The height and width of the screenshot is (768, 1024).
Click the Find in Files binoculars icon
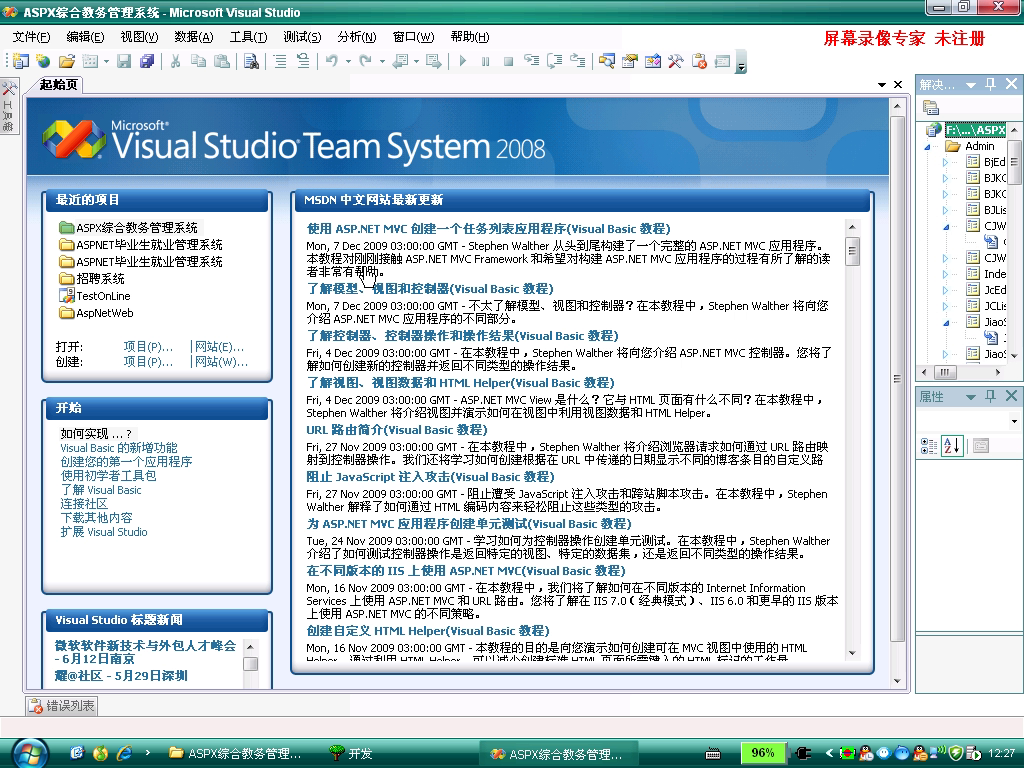pos(251,61)
